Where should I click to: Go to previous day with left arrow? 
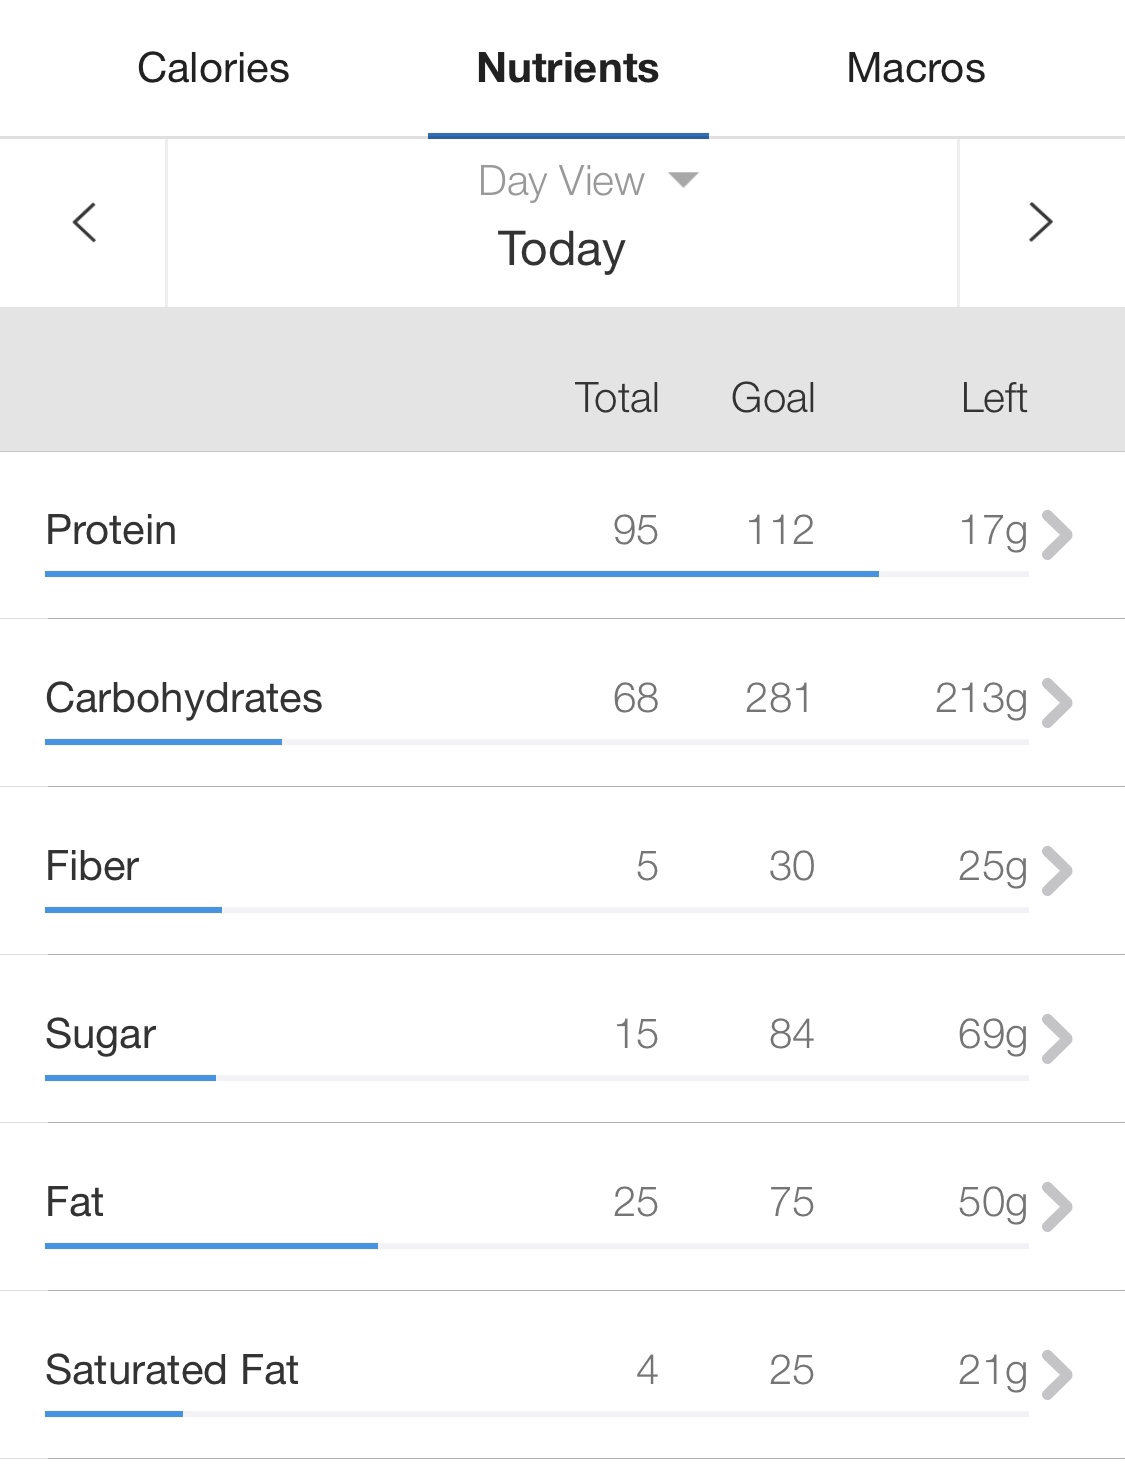(x=85, y=222)
